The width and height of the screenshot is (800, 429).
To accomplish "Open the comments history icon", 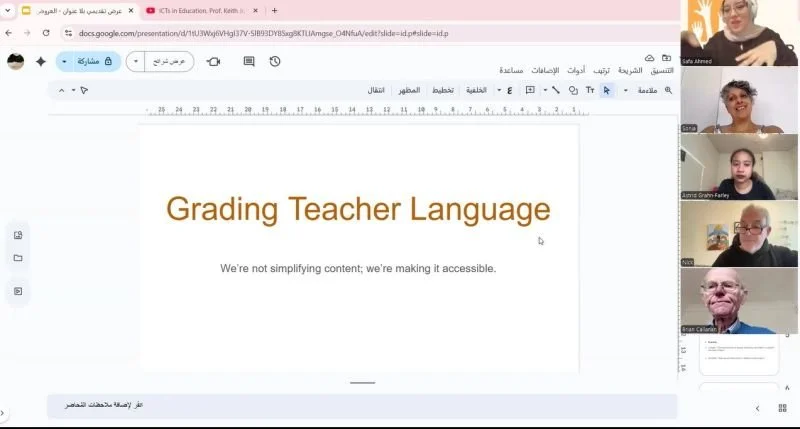I will [x=249, y=61].
